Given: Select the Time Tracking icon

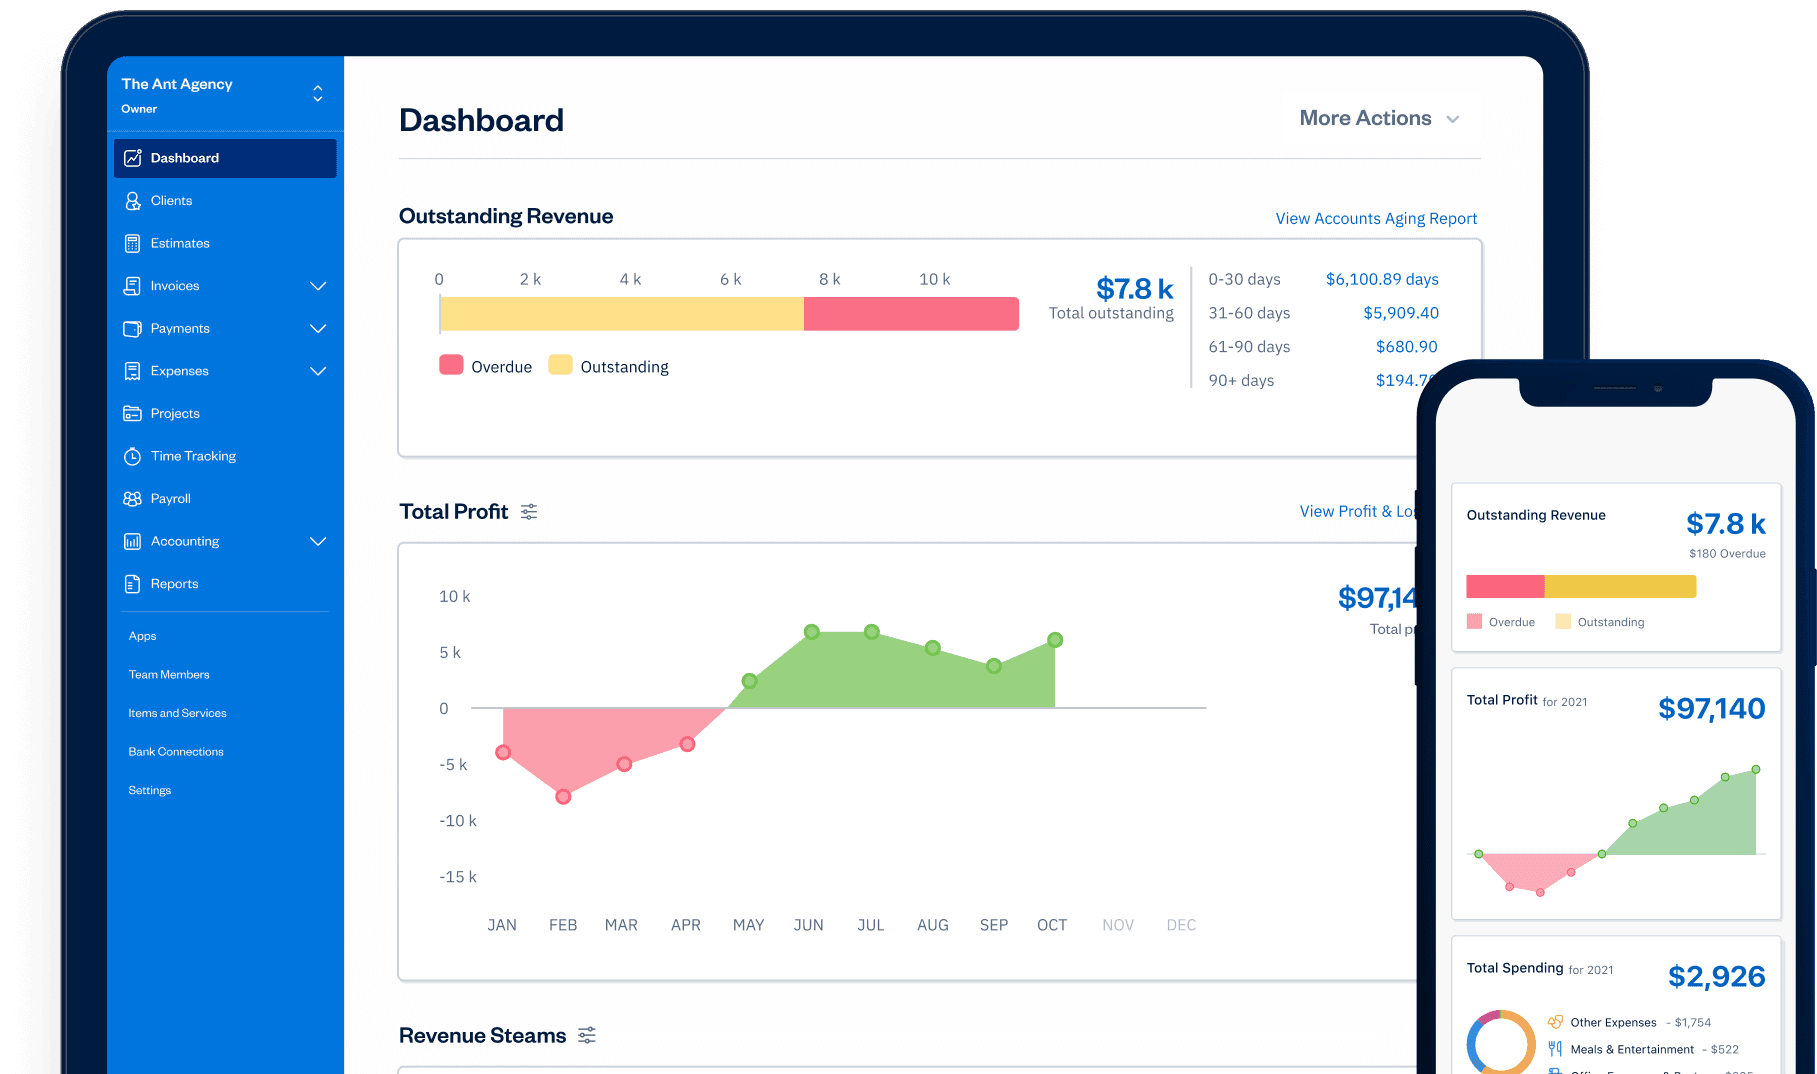Looking at the screenshot, I should click(x=133, y=455).
